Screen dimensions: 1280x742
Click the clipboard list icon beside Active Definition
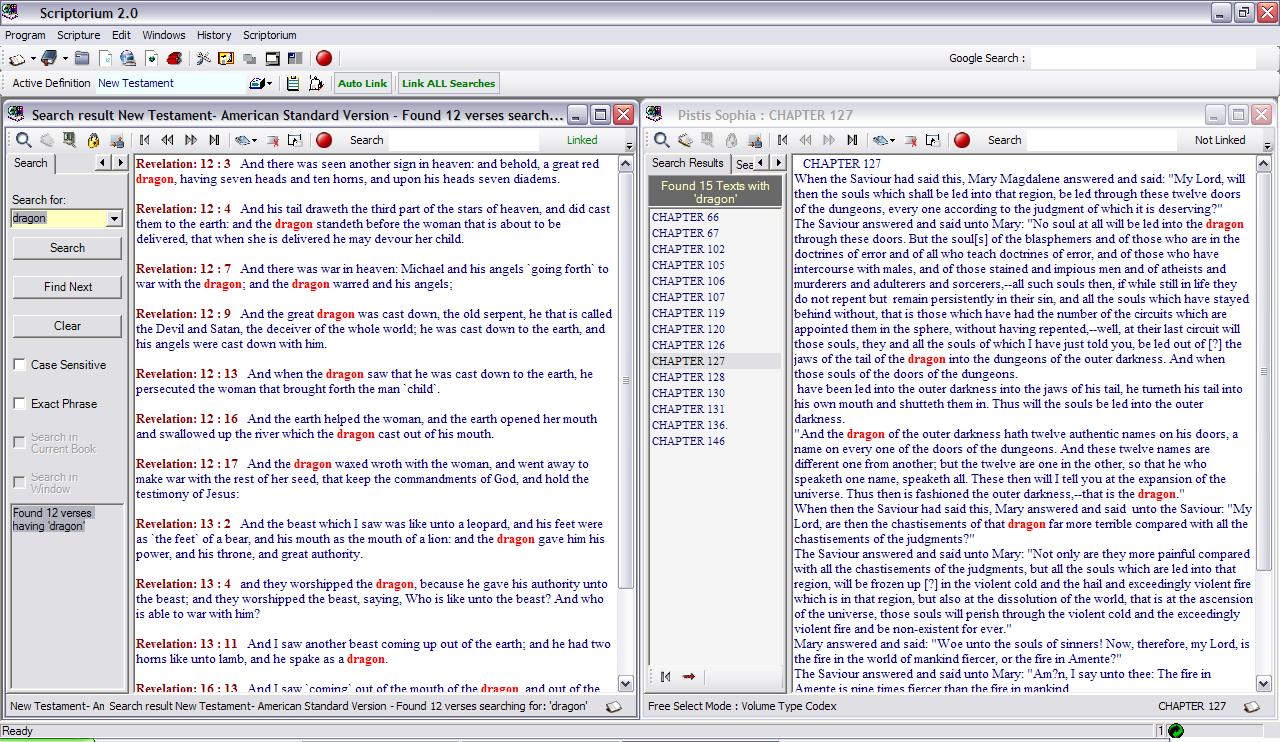[x=293, y=83]
